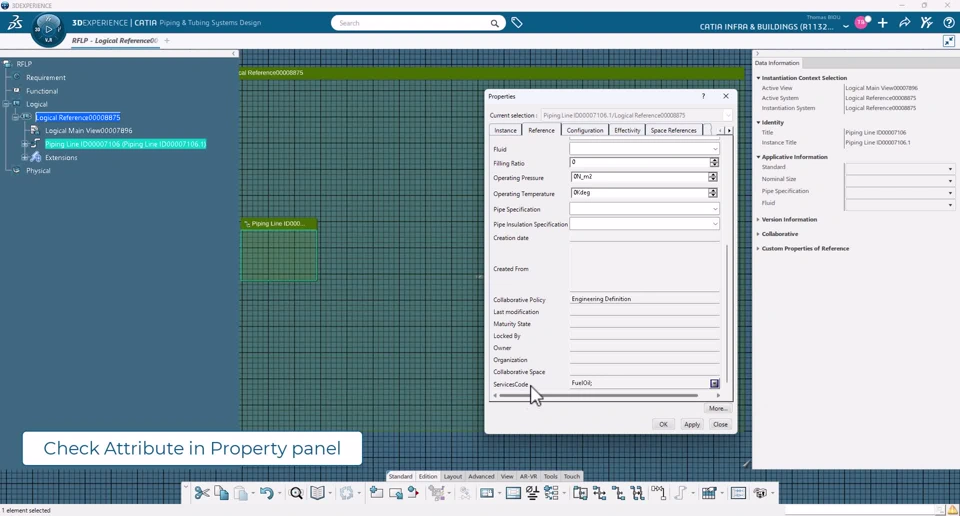Open the Help question mark in the top bar
This screenshot has width=960, height=516.
click(948, 23)
